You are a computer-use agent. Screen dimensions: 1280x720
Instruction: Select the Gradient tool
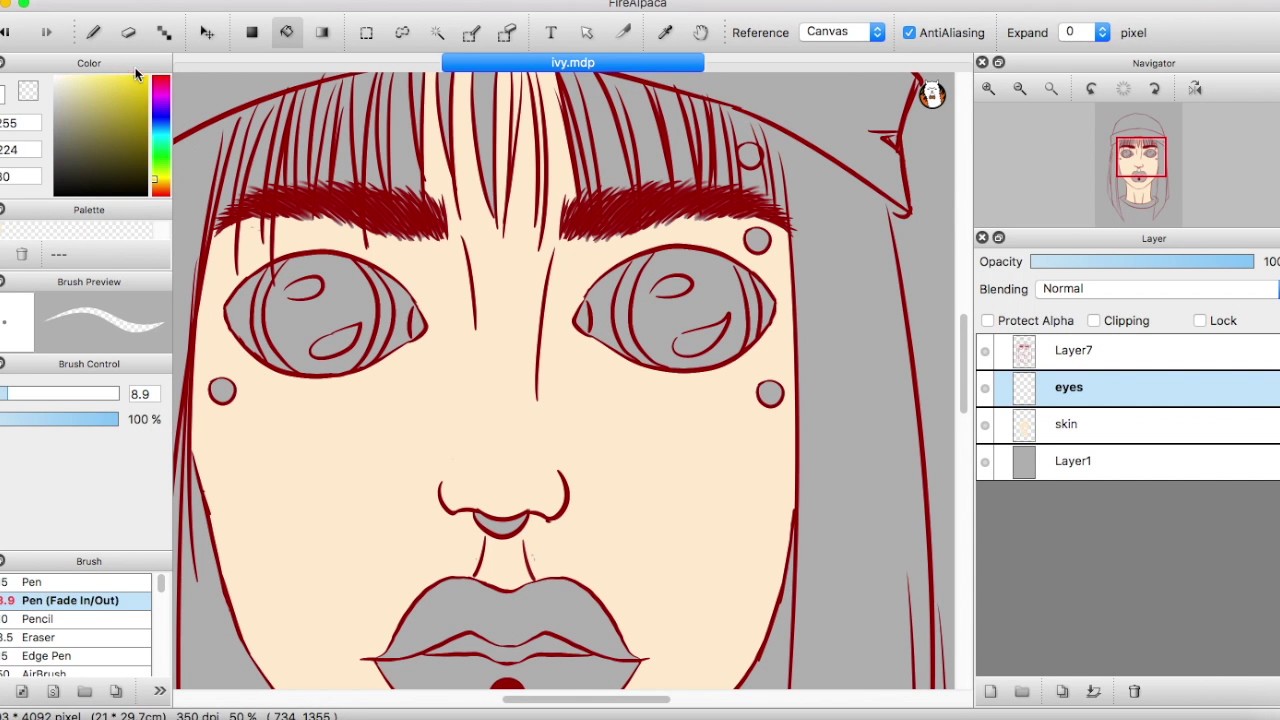322,33
